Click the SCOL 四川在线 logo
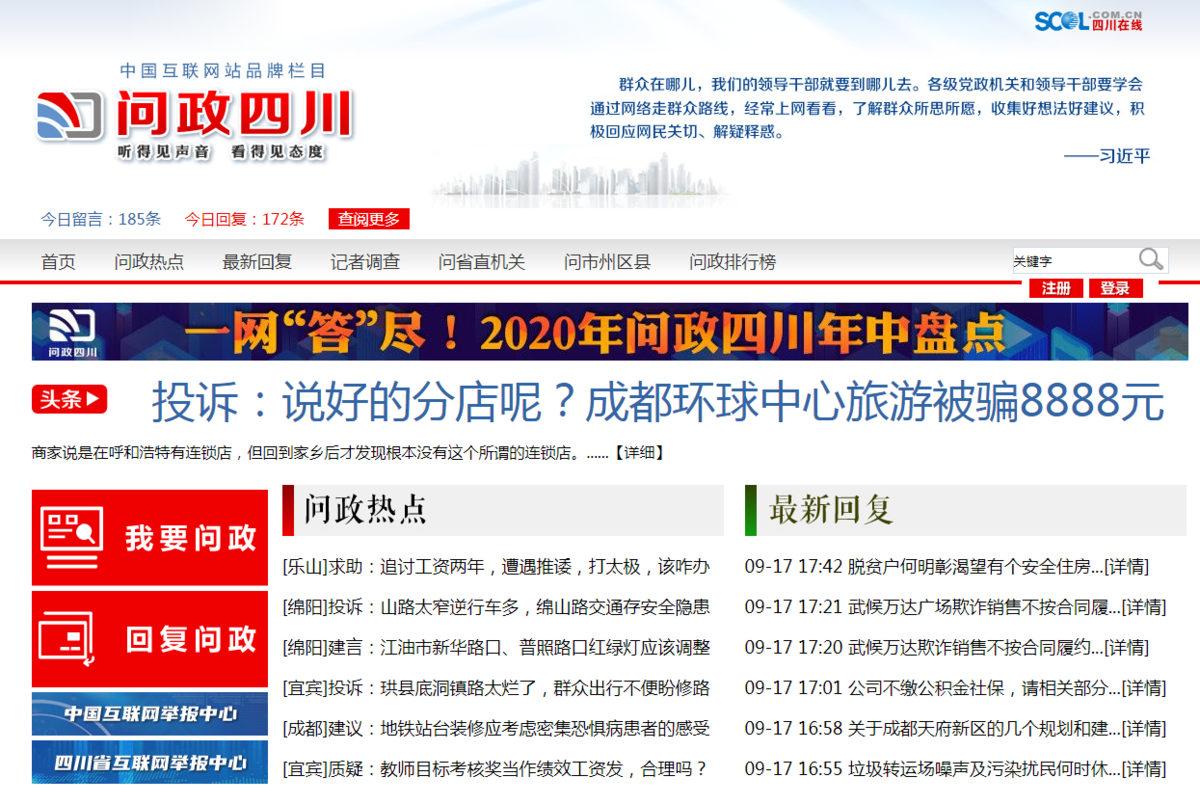The width and height of the screenshot is (1200, 804). (x=1088, y=22)
